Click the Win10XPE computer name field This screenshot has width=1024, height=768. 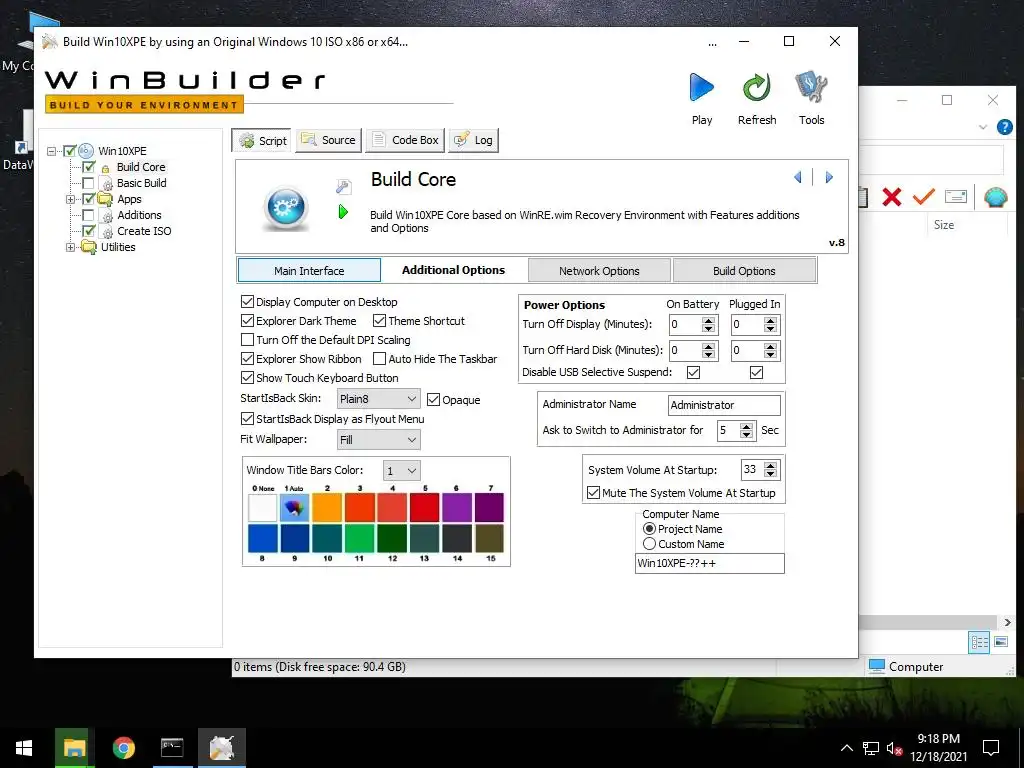tap(709, 564)
